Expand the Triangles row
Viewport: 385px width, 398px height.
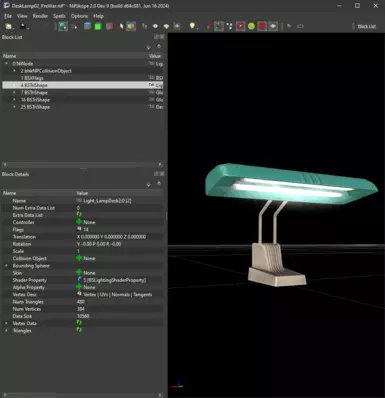coord(6,331)
